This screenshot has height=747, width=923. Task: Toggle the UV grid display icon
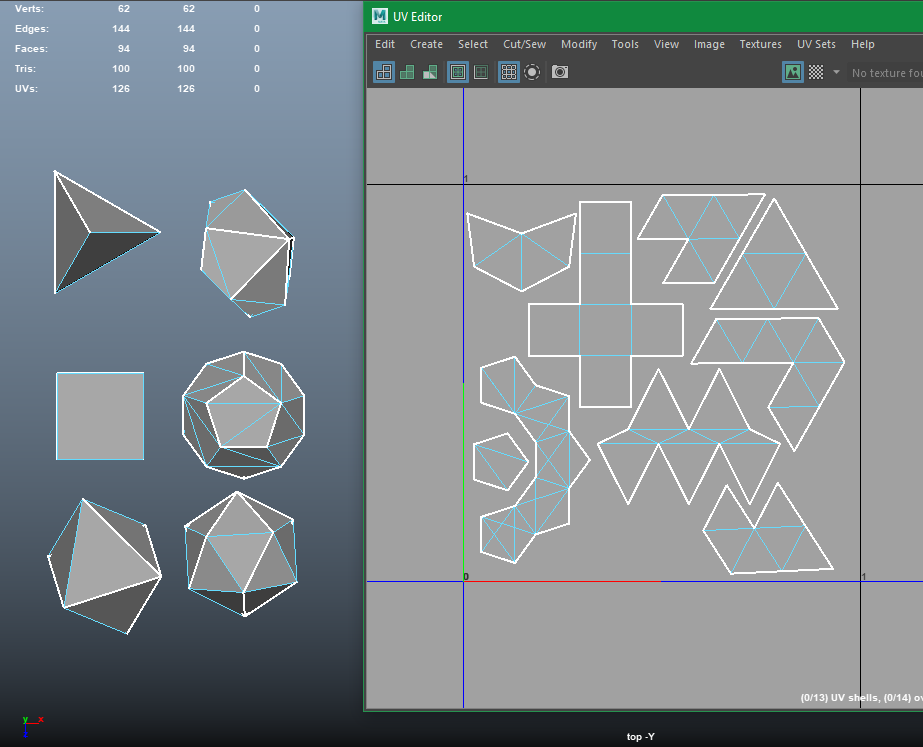tap(509, 72)
